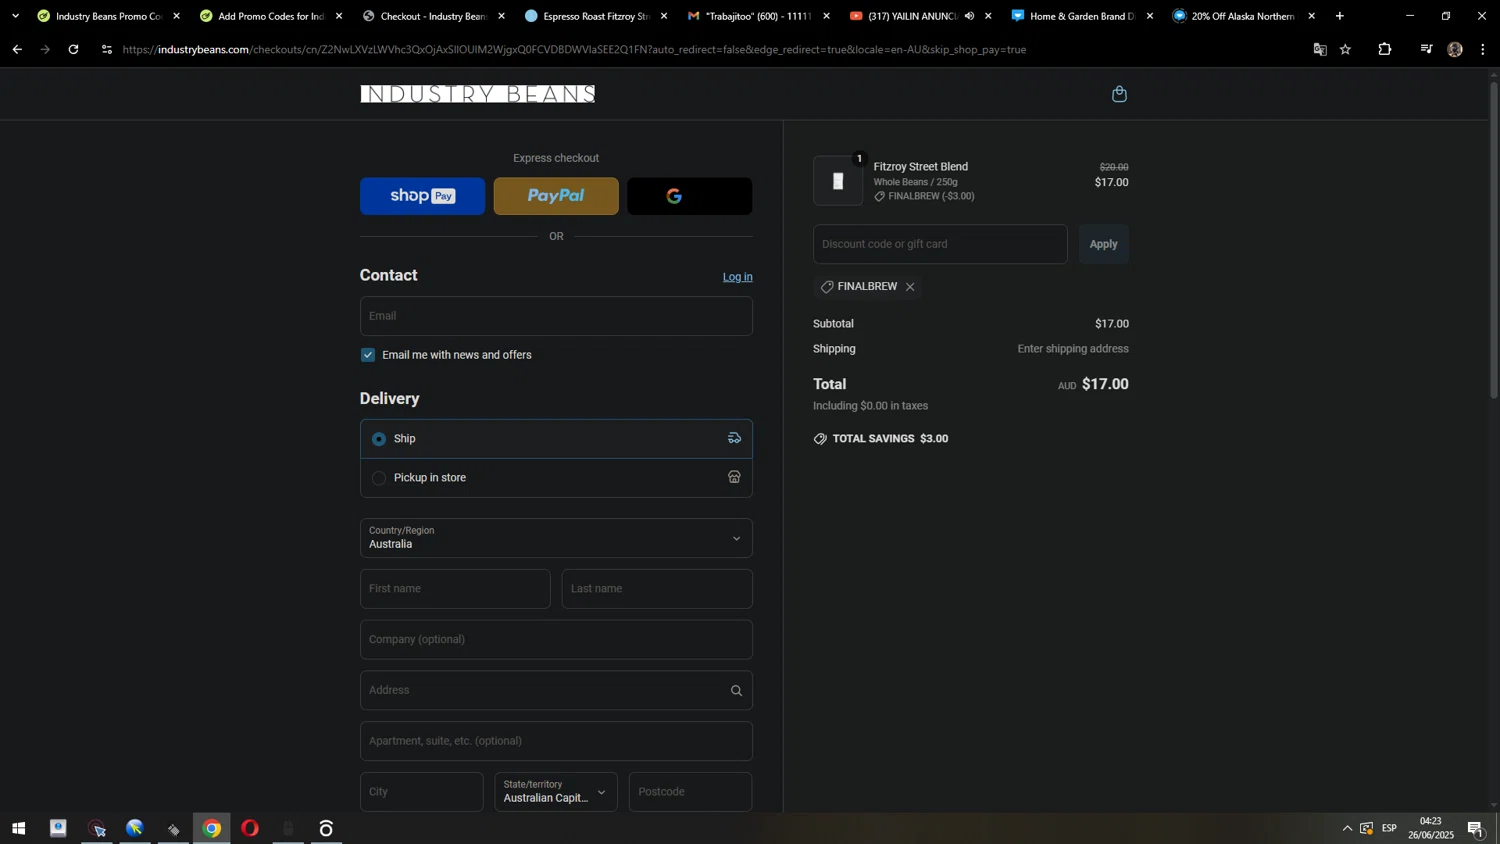View site information icon in address bar

point(107,49)
